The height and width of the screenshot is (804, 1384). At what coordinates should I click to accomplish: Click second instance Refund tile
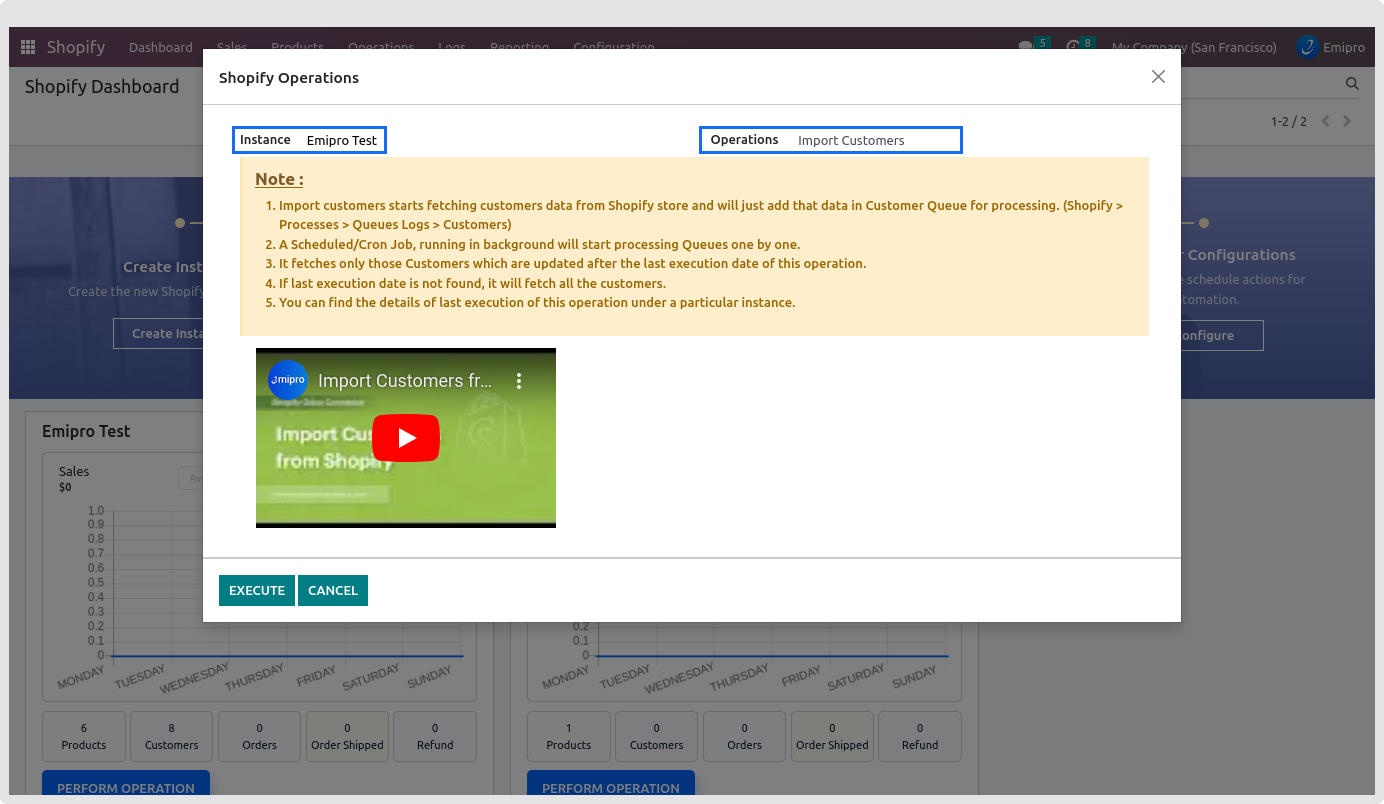[920, 737]
